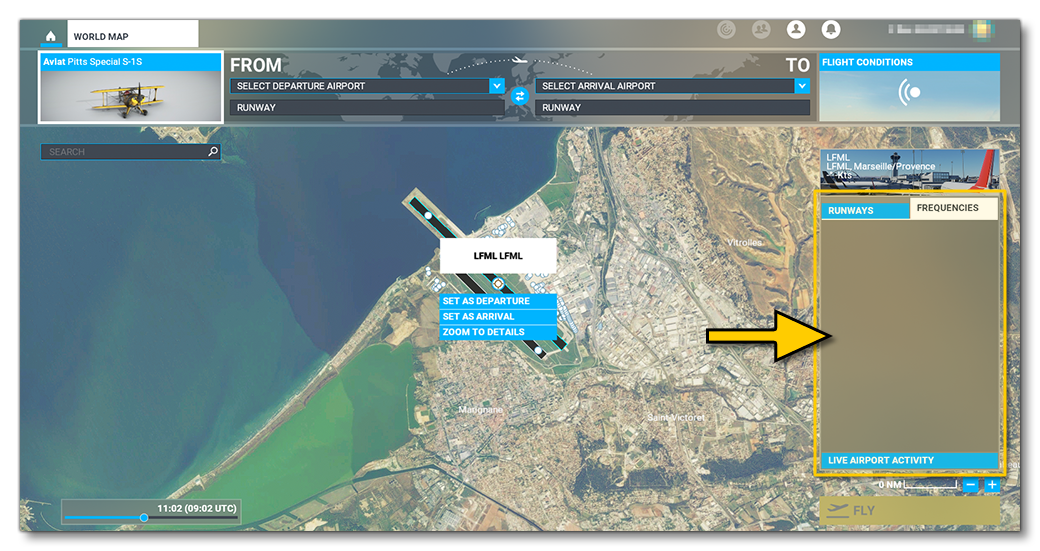Open the achievements spiral icon

click(726, 30)
